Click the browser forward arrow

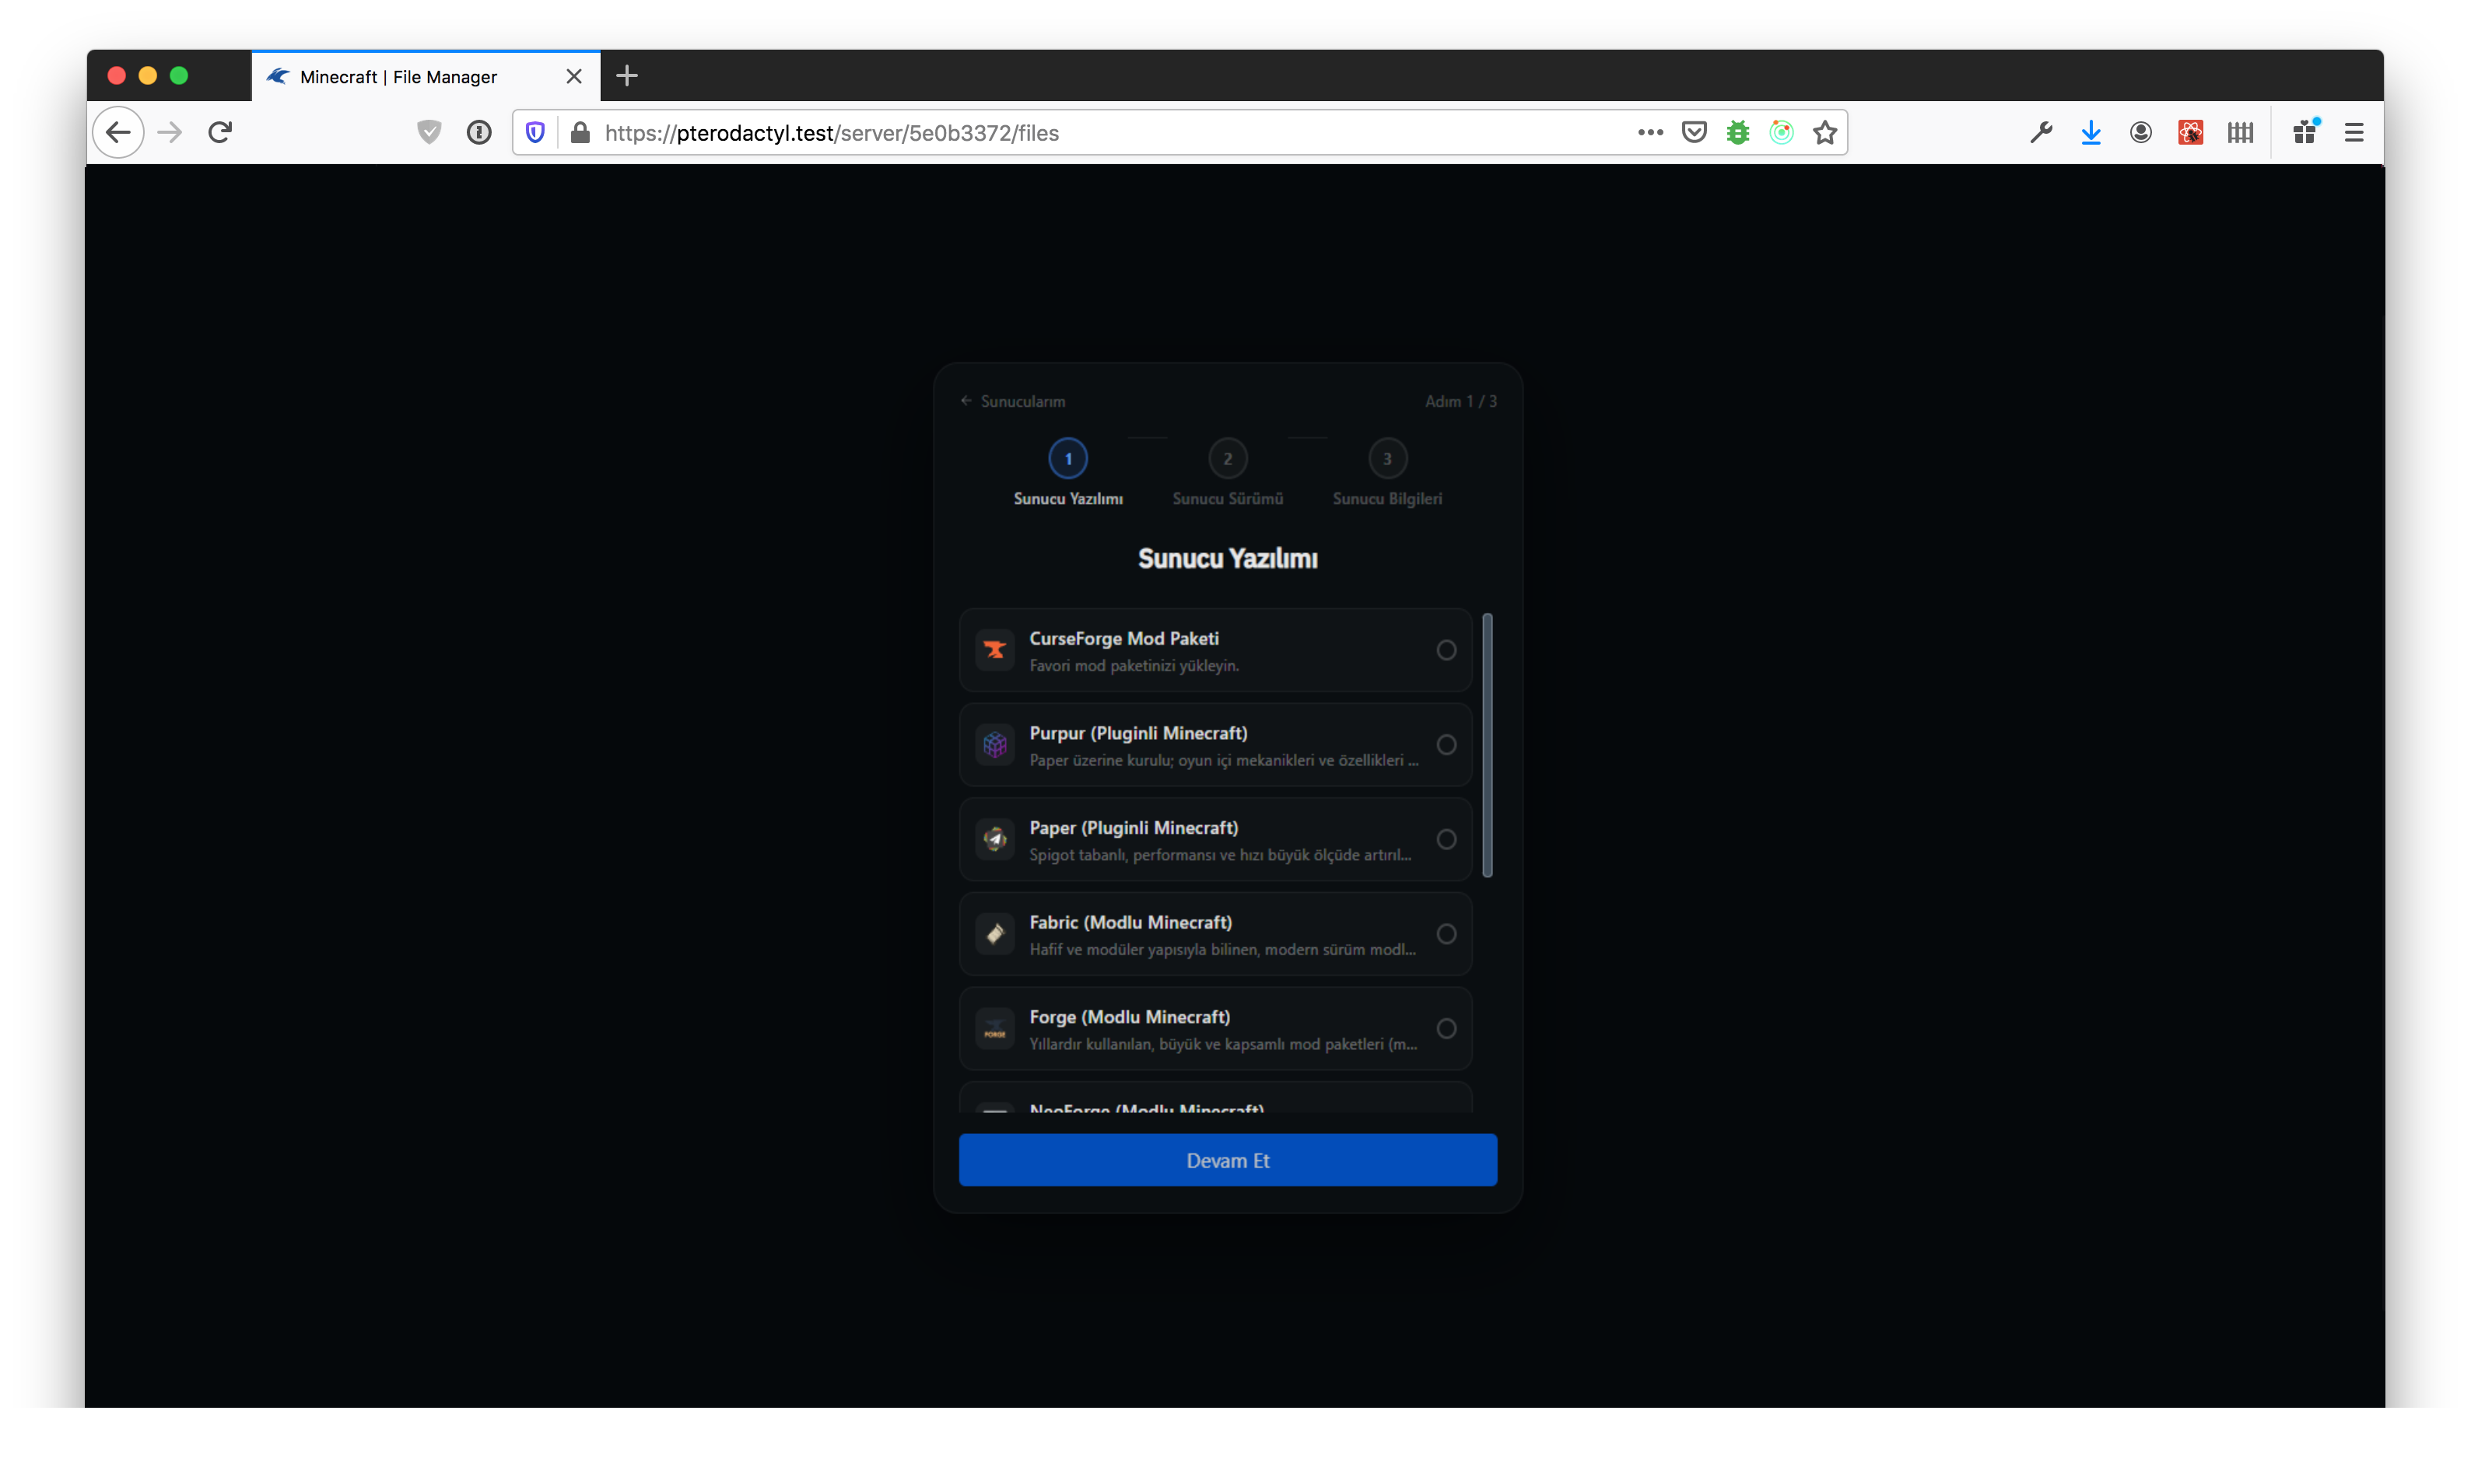pos(170,132)
